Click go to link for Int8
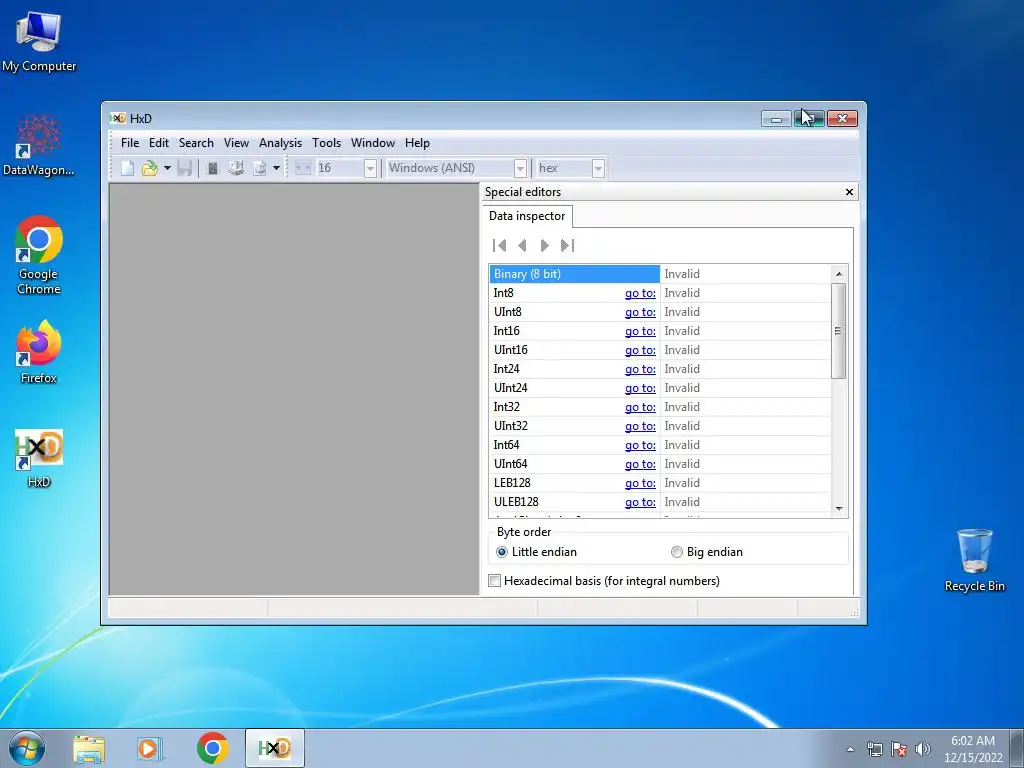This screenshot has width=1024, height=768. click(x=640, y=293)
